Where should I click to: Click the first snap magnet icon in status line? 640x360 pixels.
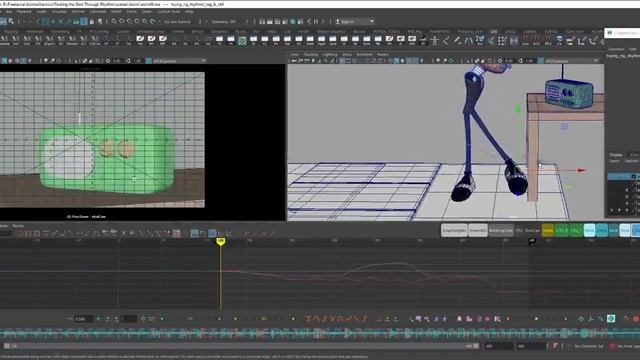[114, 22]
